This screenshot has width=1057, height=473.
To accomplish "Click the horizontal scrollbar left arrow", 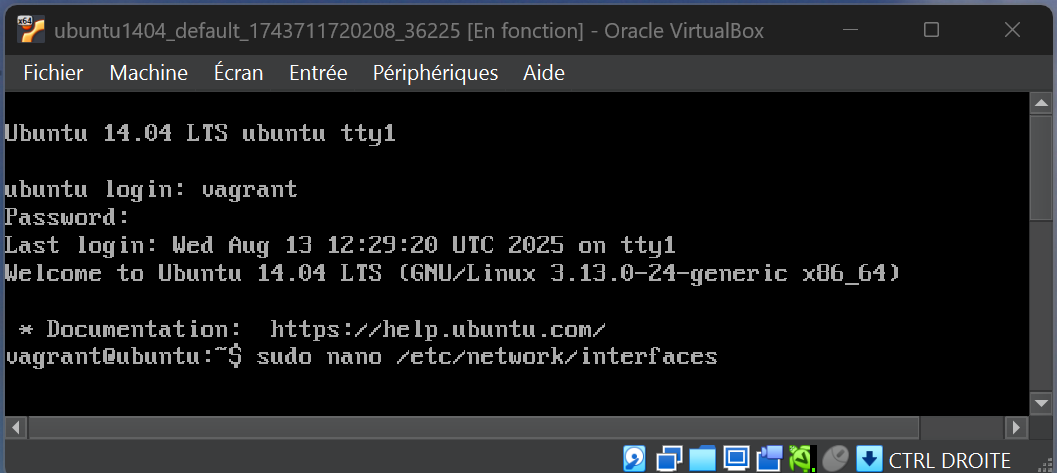I will click(15, 427).
